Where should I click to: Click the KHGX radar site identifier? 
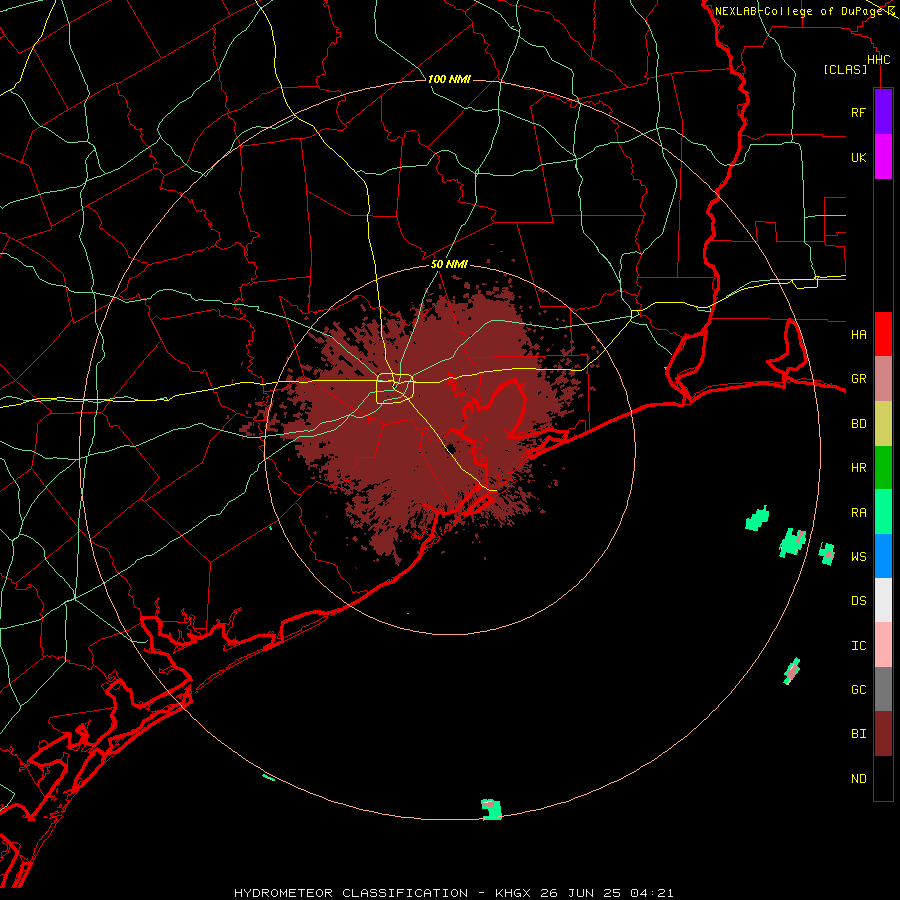513,893
